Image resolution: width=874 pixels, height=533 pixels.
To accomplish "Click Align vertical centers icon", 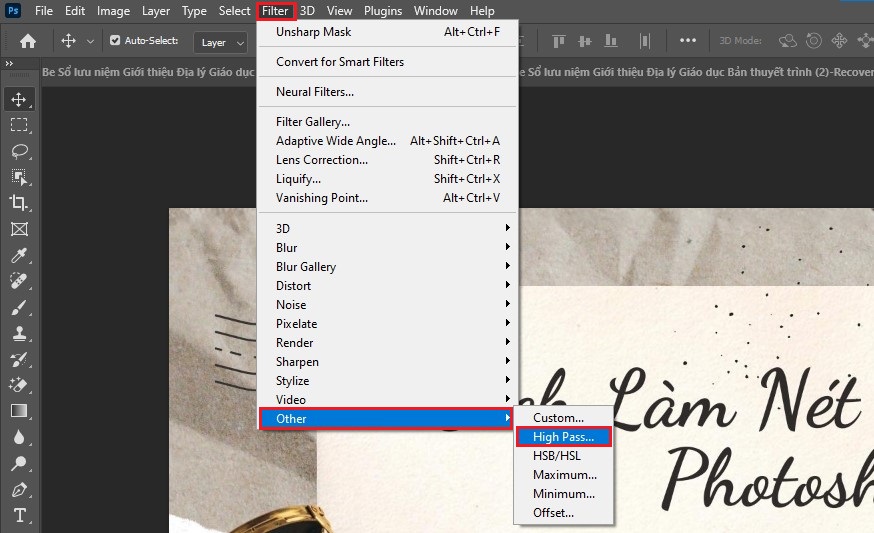I will [585, 41].
